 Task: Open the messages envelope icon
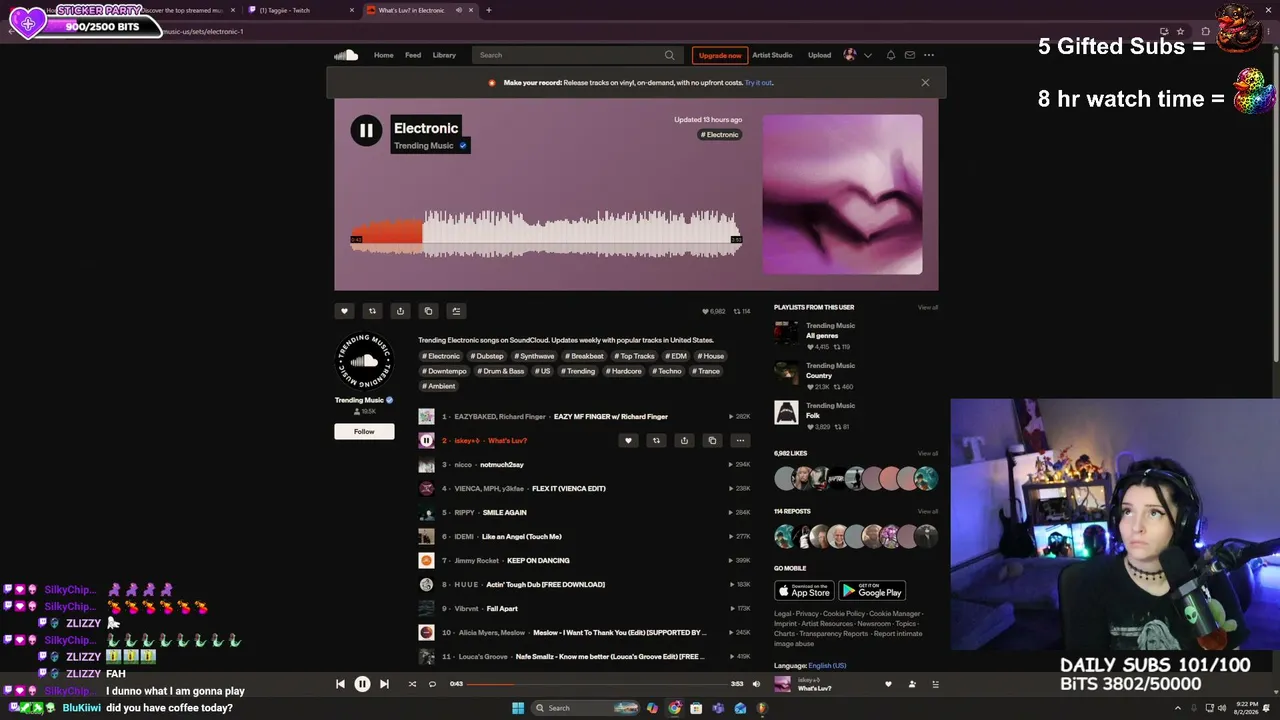point(910,55)
